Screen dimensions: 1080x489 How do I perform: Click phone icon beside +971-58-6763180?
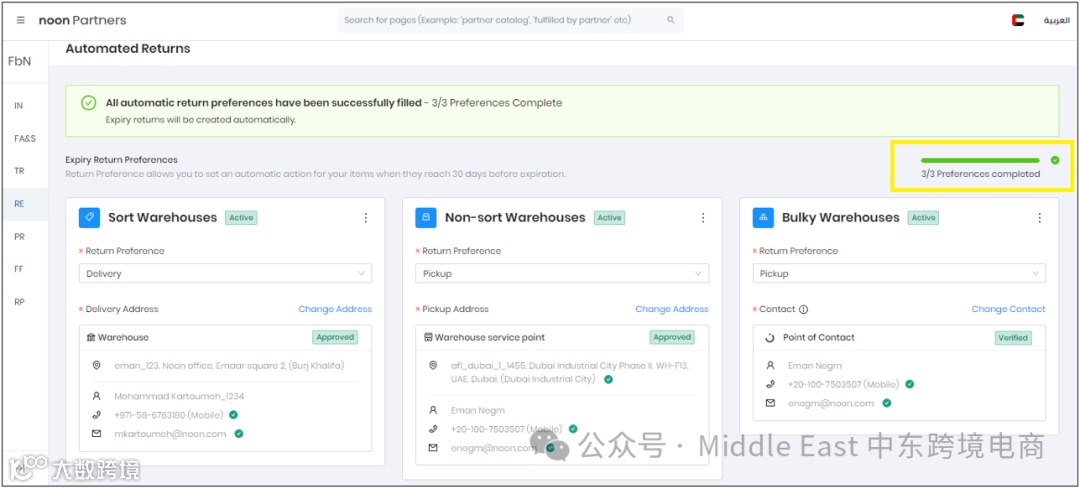[x=96, y=415]
